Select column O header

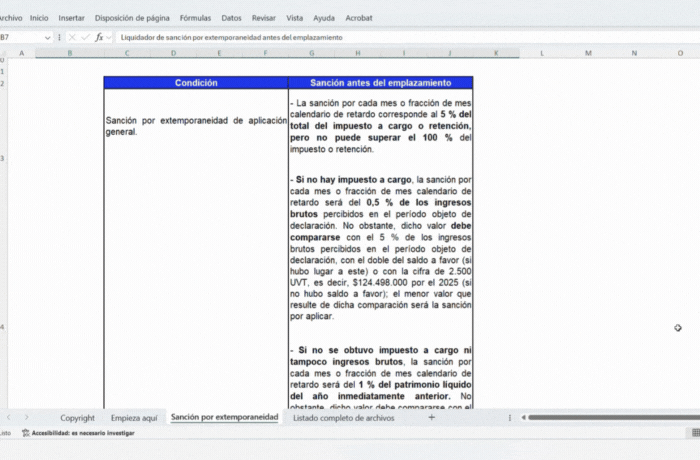[x=680, y=53]
